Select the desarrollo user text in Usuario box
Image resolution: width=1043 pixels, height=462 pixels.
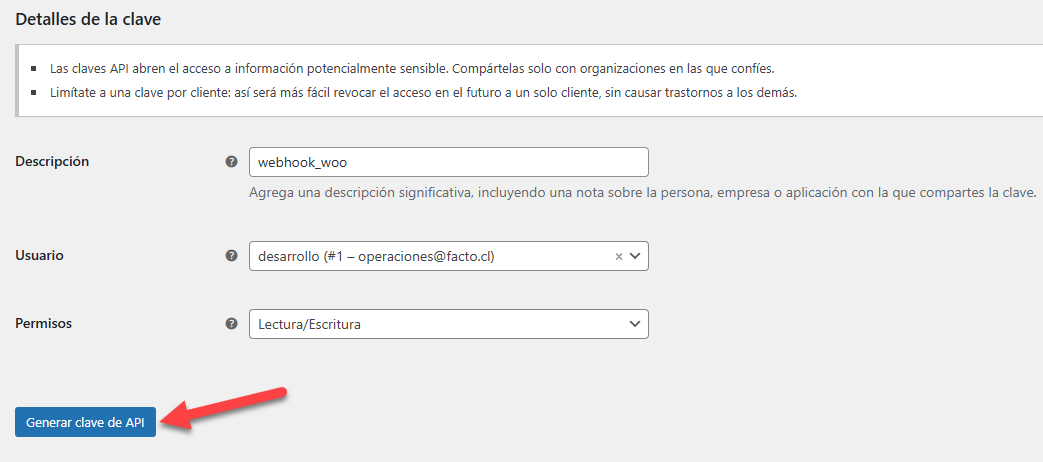(x=376, y=257)
